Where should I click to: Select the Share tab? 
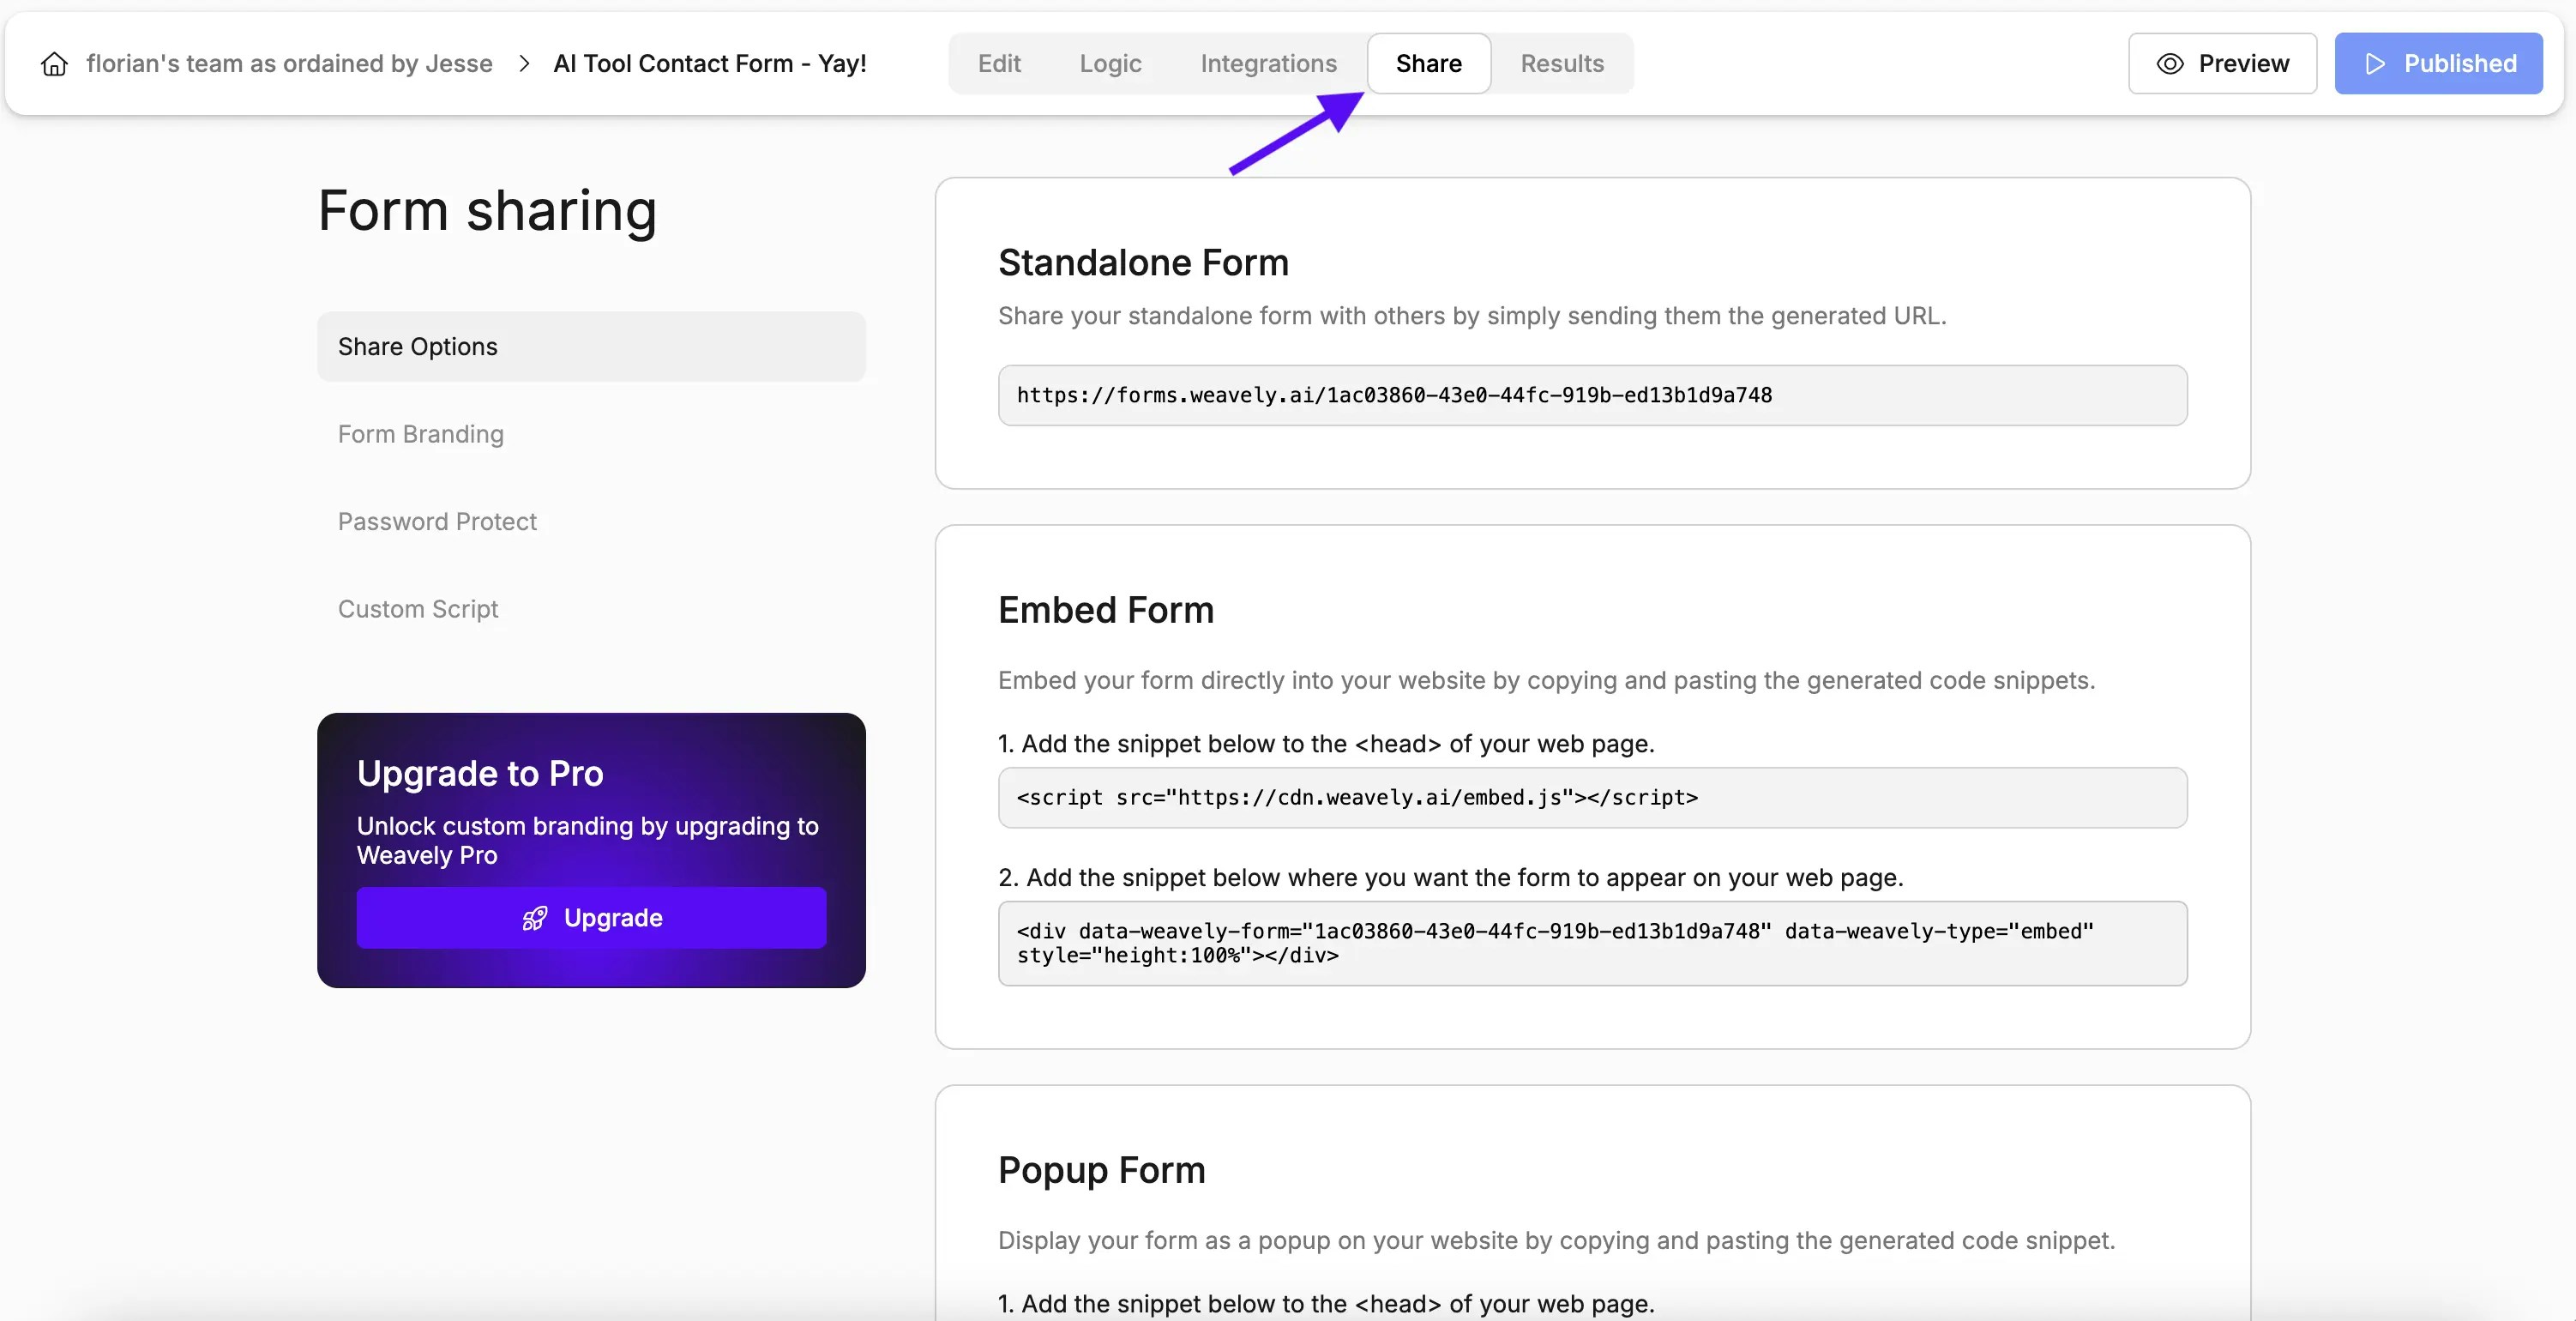coord(1428,63)
